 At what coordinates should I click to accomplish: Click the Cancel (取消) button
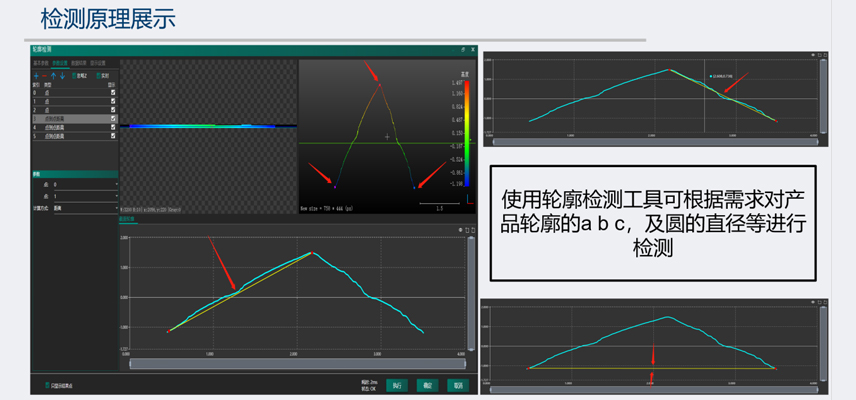[x=458, y=384]
